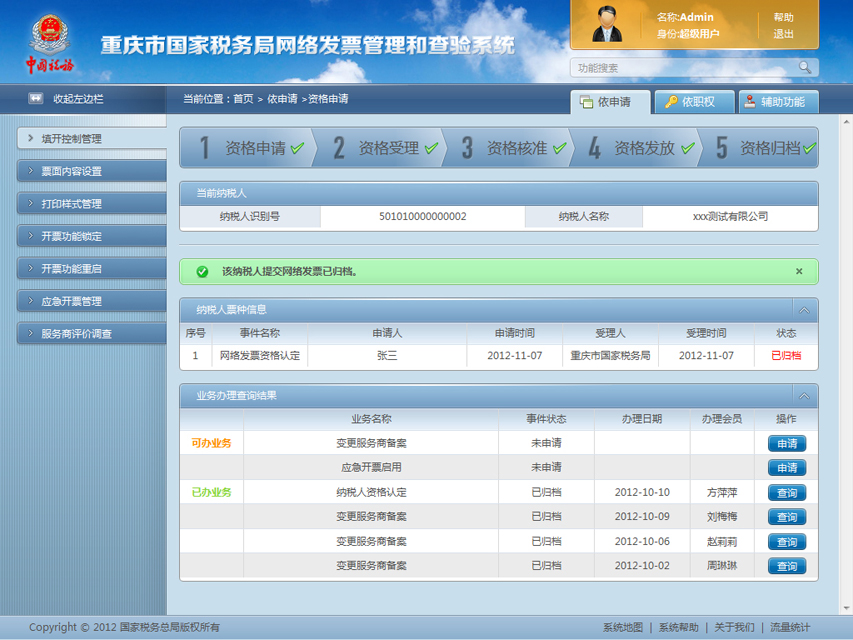Go to step 3 资格核准

[509, 147]
